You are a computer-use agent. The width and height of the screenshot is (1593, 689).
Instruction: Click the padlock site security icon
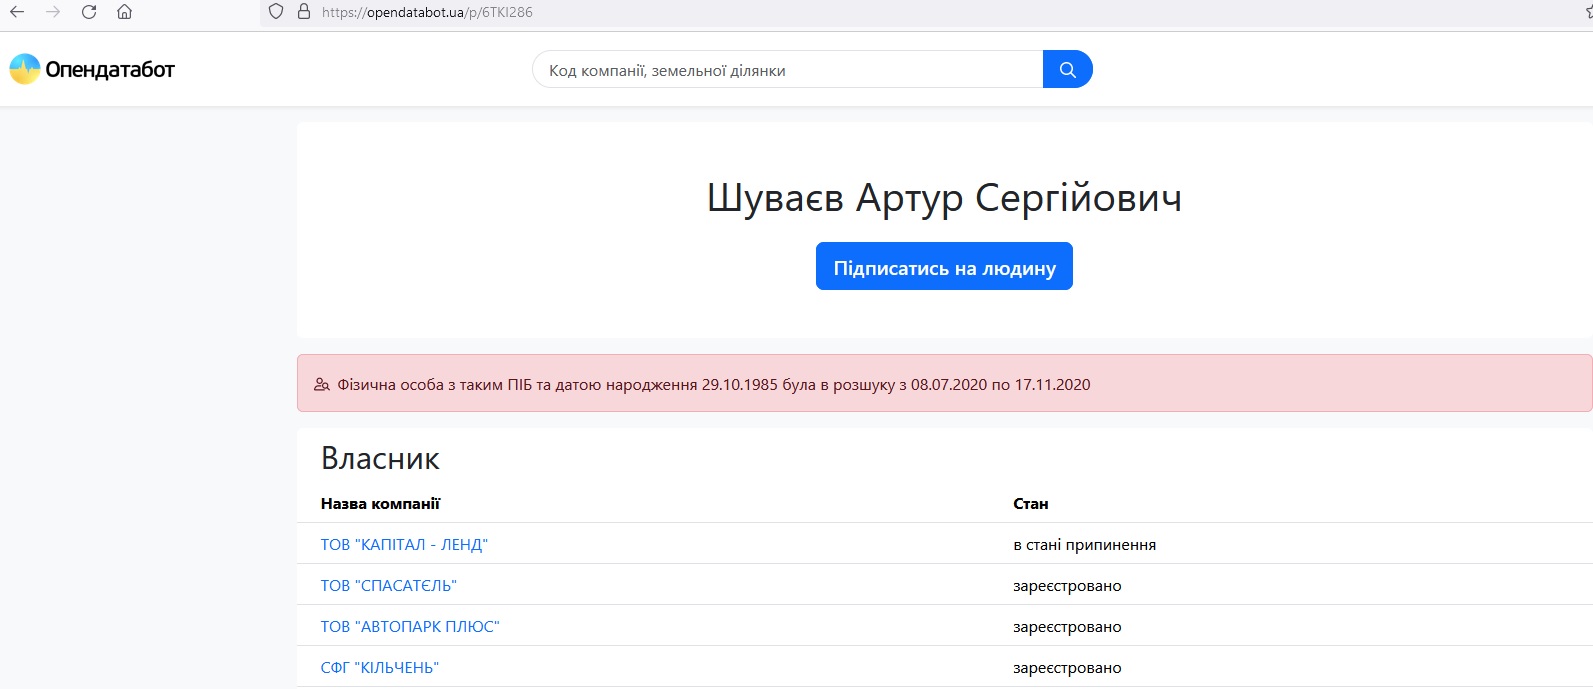pyautogui.click(x=304, y=12)
